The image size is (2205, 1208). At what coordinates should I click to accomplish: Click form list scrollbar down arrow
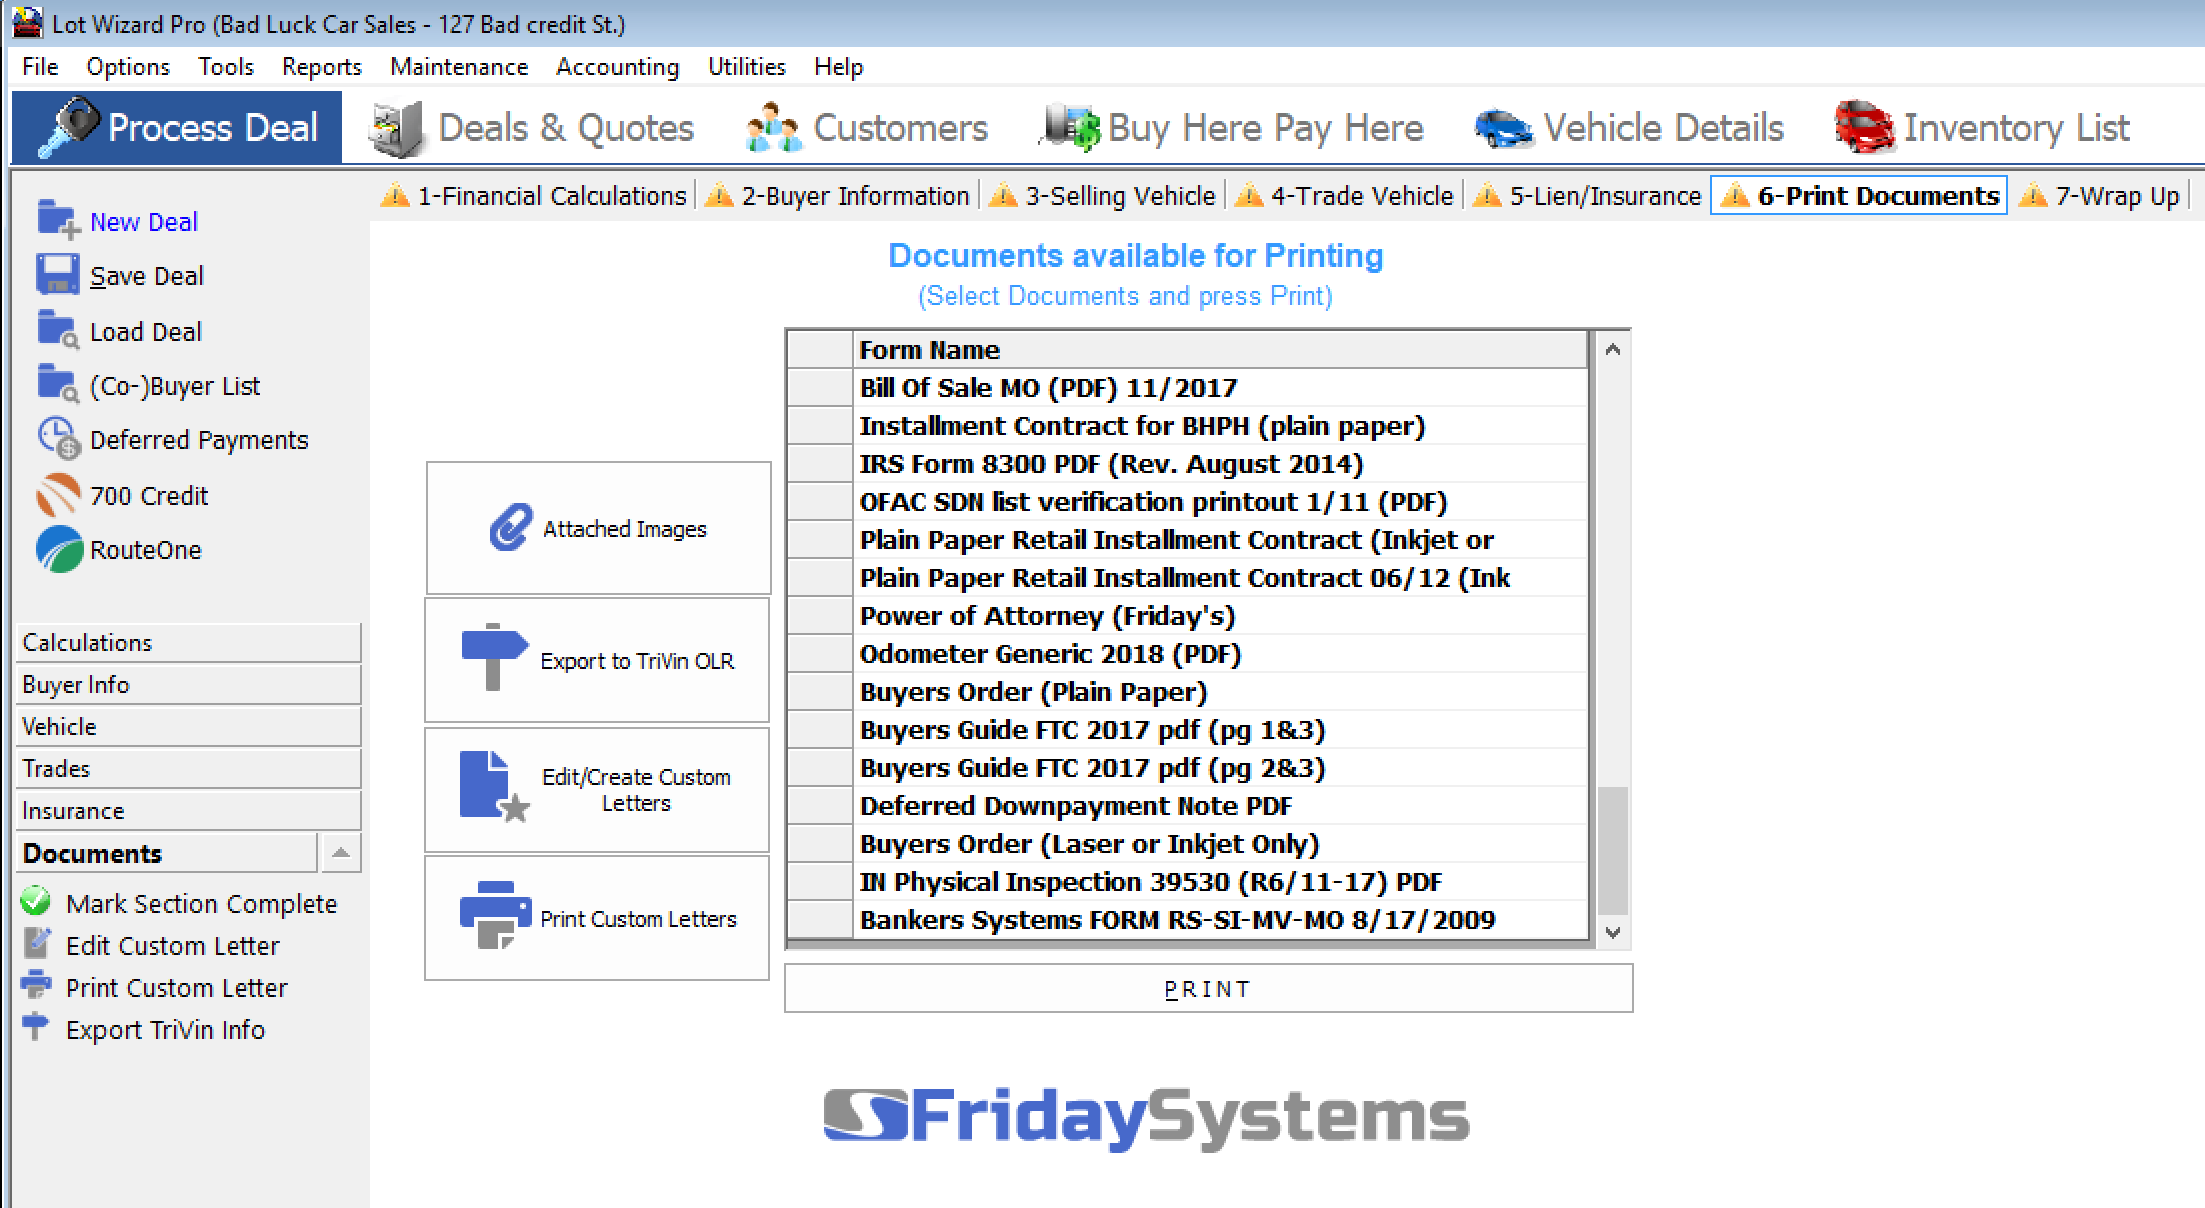pos(1612,932)
